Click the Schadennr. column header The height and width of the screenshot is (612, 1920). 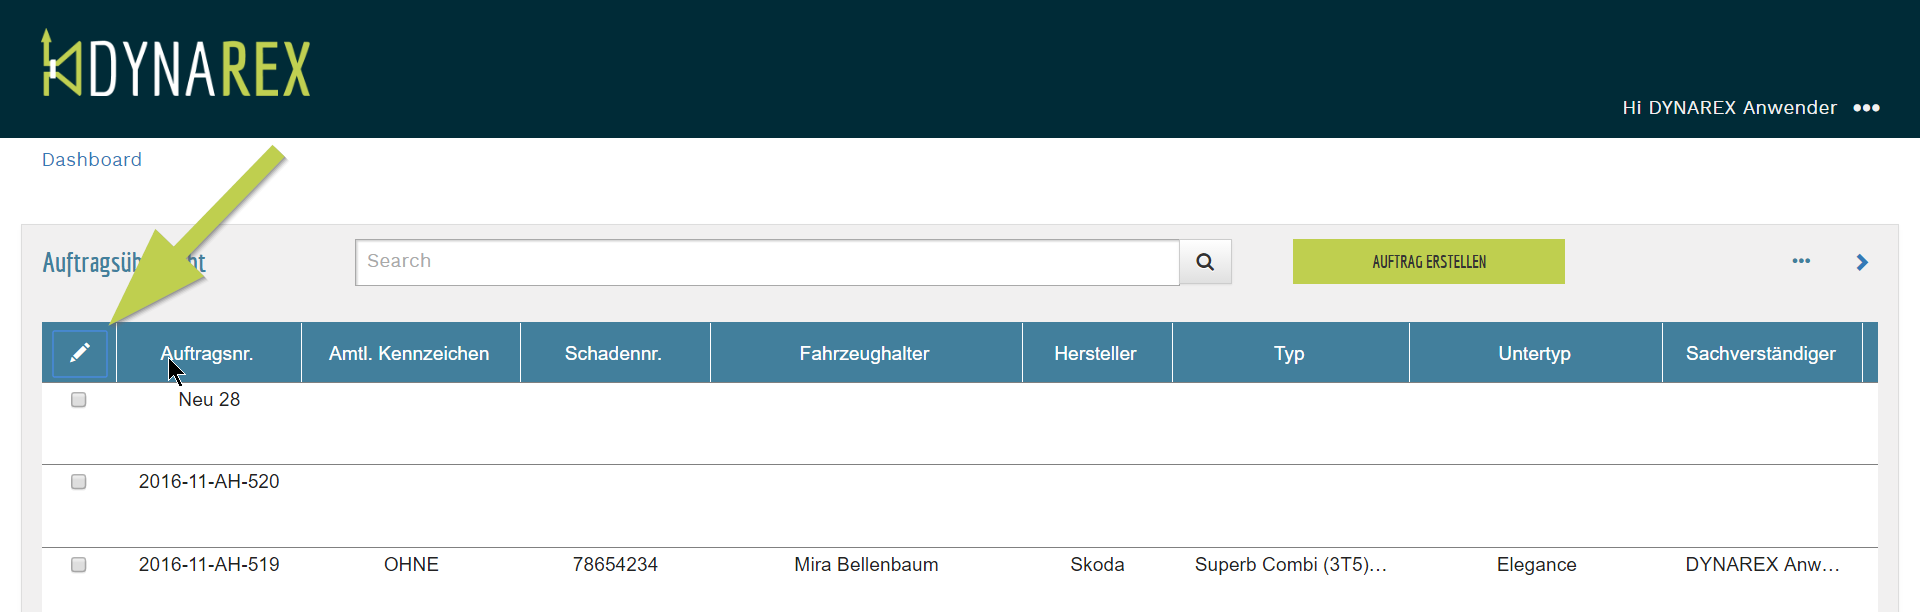(x=613, y=353)
